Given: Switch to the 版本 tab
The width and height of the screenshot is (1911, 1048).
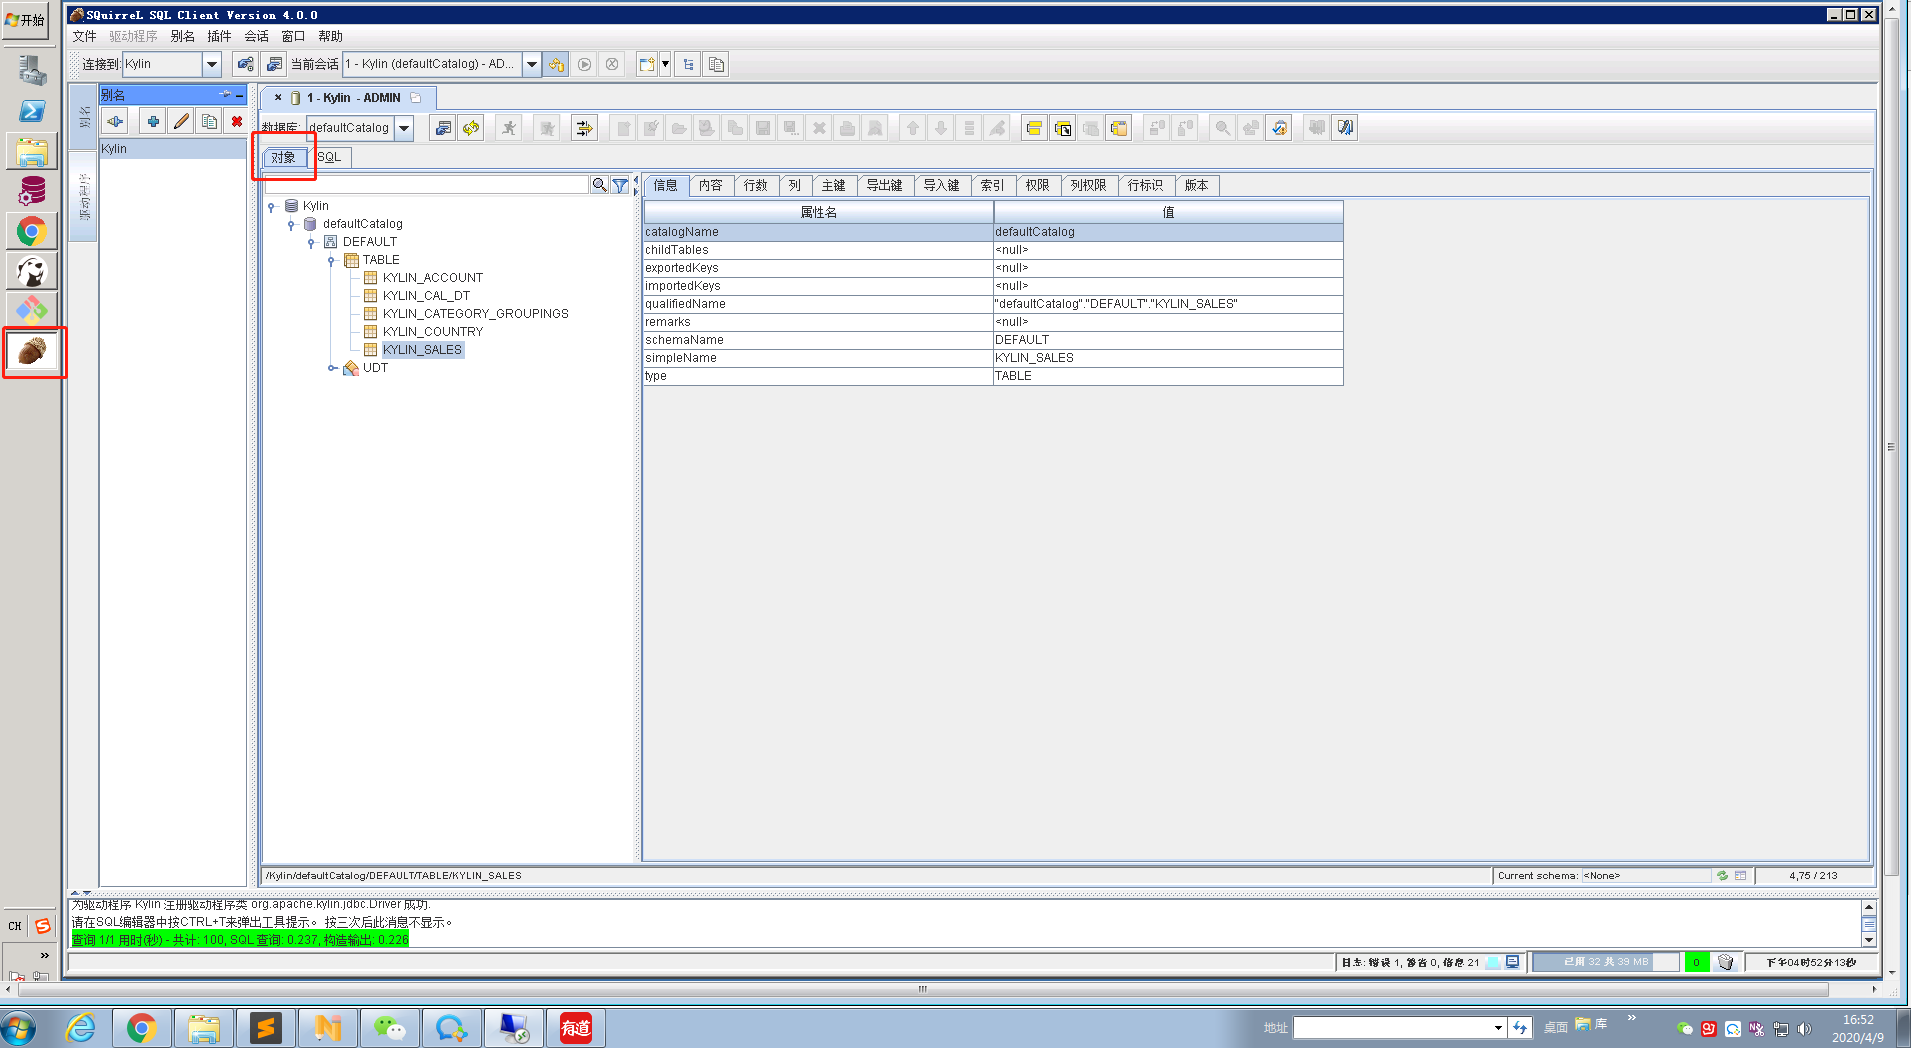Looking at the screenshot, I should (1197, 185).
